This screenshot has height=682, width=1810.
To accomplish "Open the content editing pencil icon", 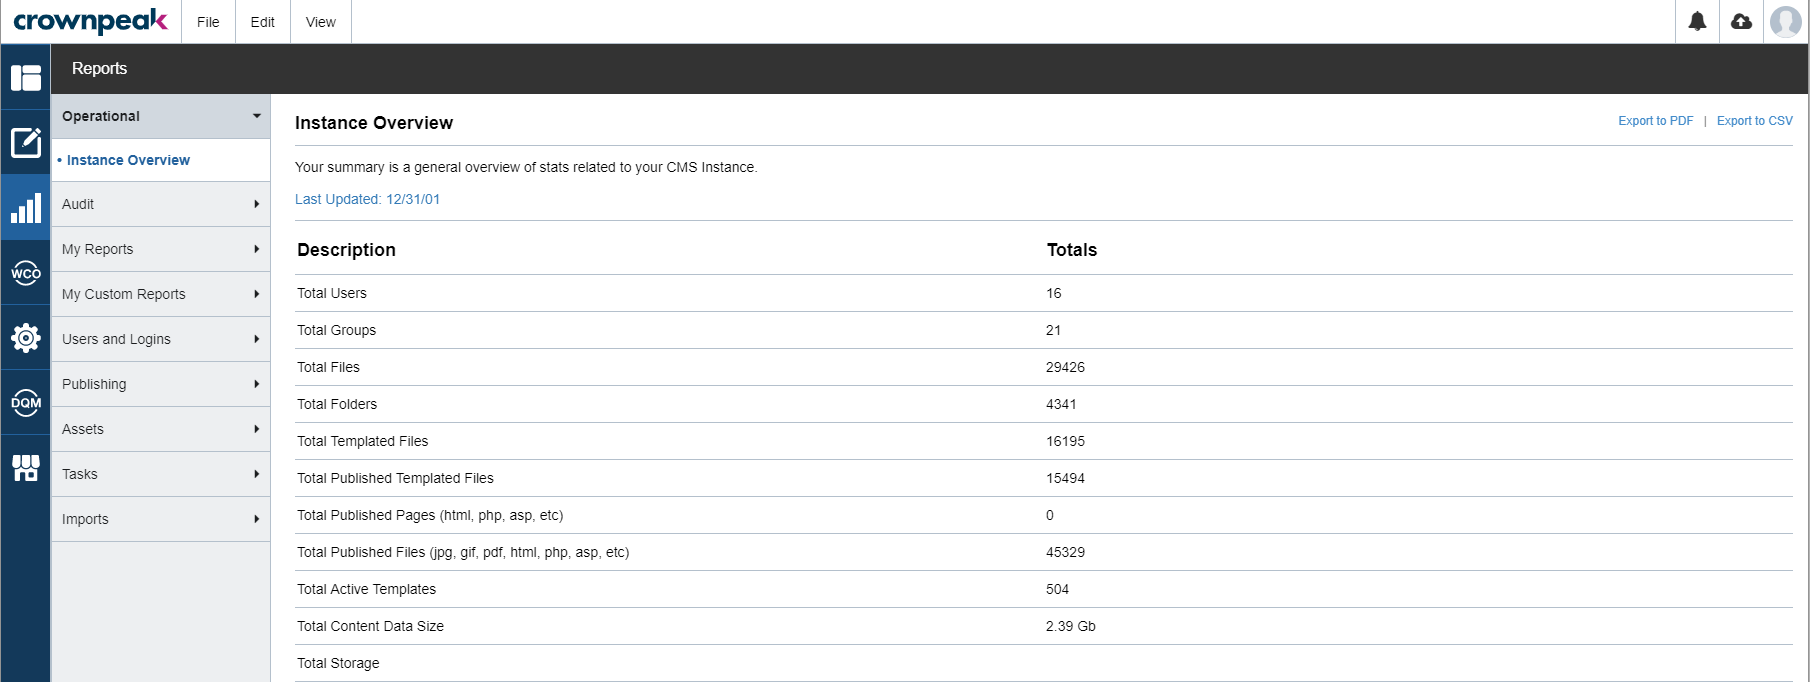I will 26,142.
